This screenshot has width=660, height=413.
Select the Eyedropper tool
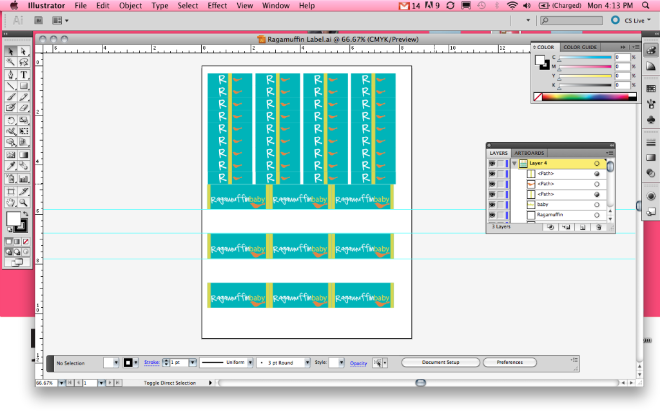(x=11, y=166)
